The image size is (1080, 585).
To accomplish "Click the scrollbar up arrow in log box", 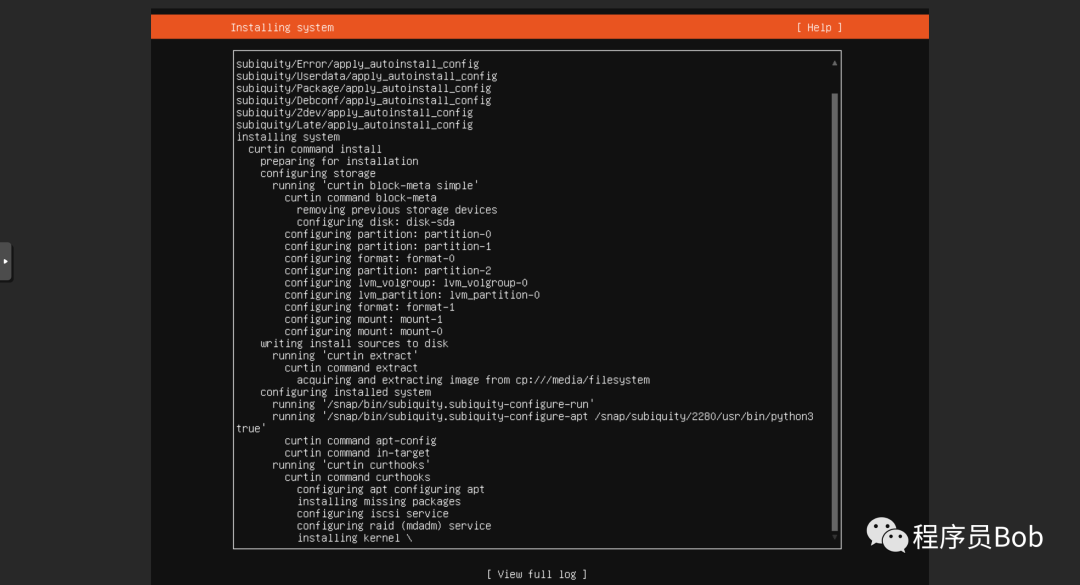I will pos(834,63).
